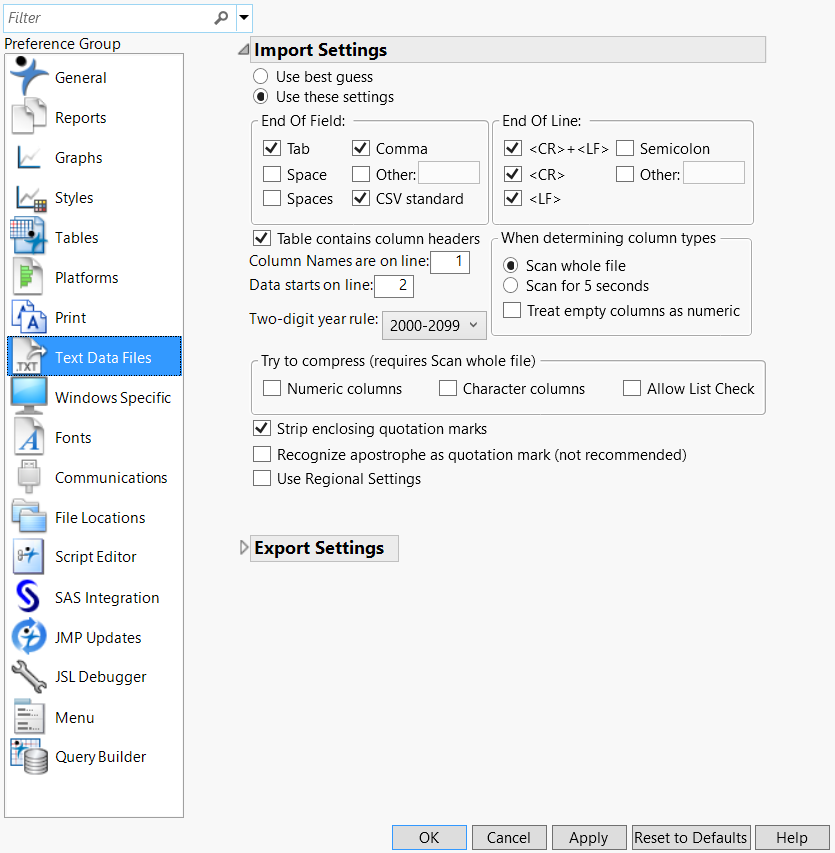Open the Two-digit year rule dropdown
The image size is (835, 853).
(433, 324)
